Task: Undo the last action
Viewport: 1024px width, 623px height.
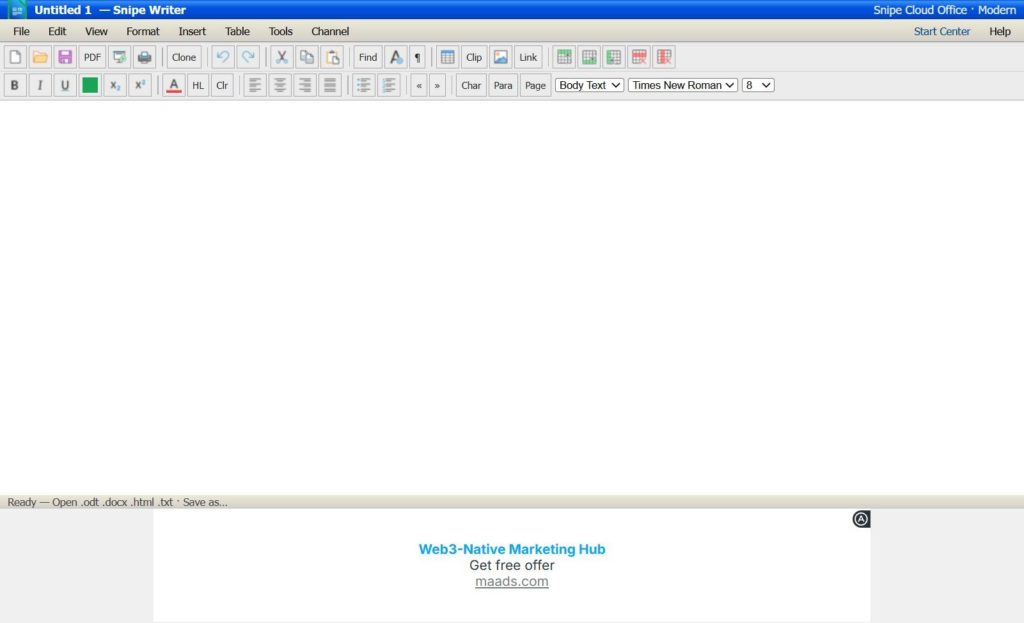Action: pyautogui.click(x=223, y=57)
